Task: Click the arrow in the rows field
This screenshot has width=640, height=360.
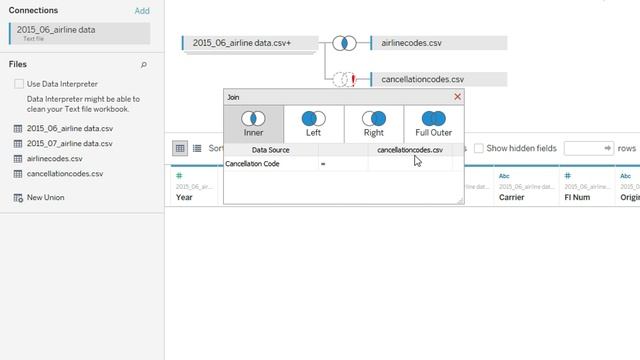Action: 608,149
